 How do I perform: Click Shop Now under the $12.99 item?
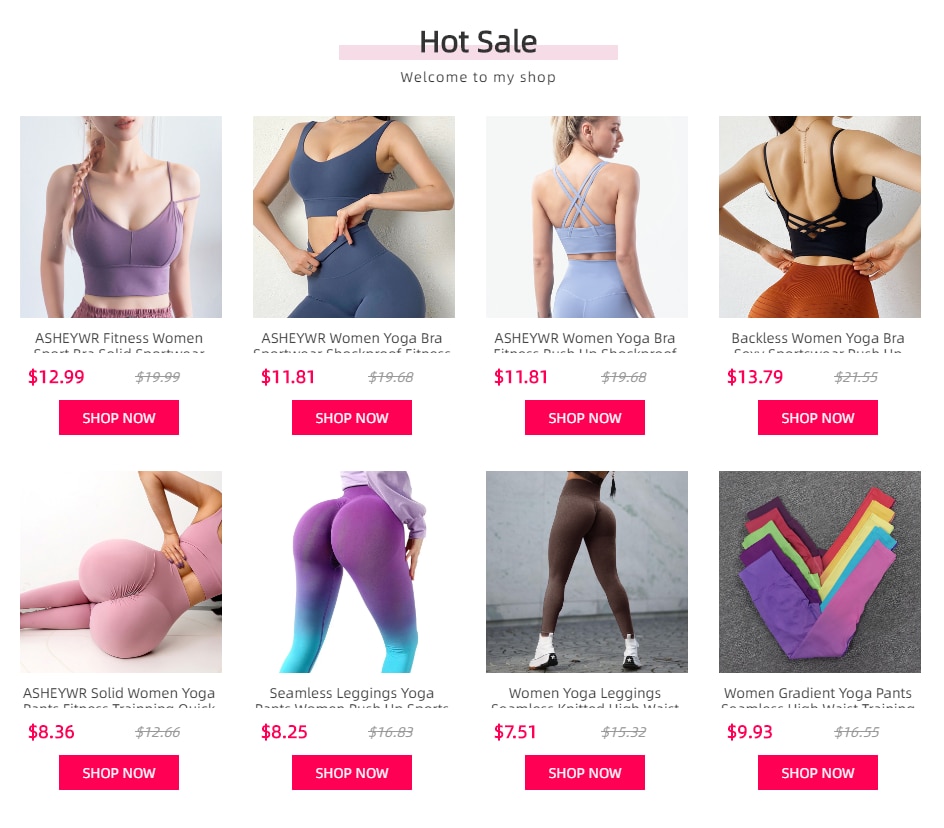(119, 417)
